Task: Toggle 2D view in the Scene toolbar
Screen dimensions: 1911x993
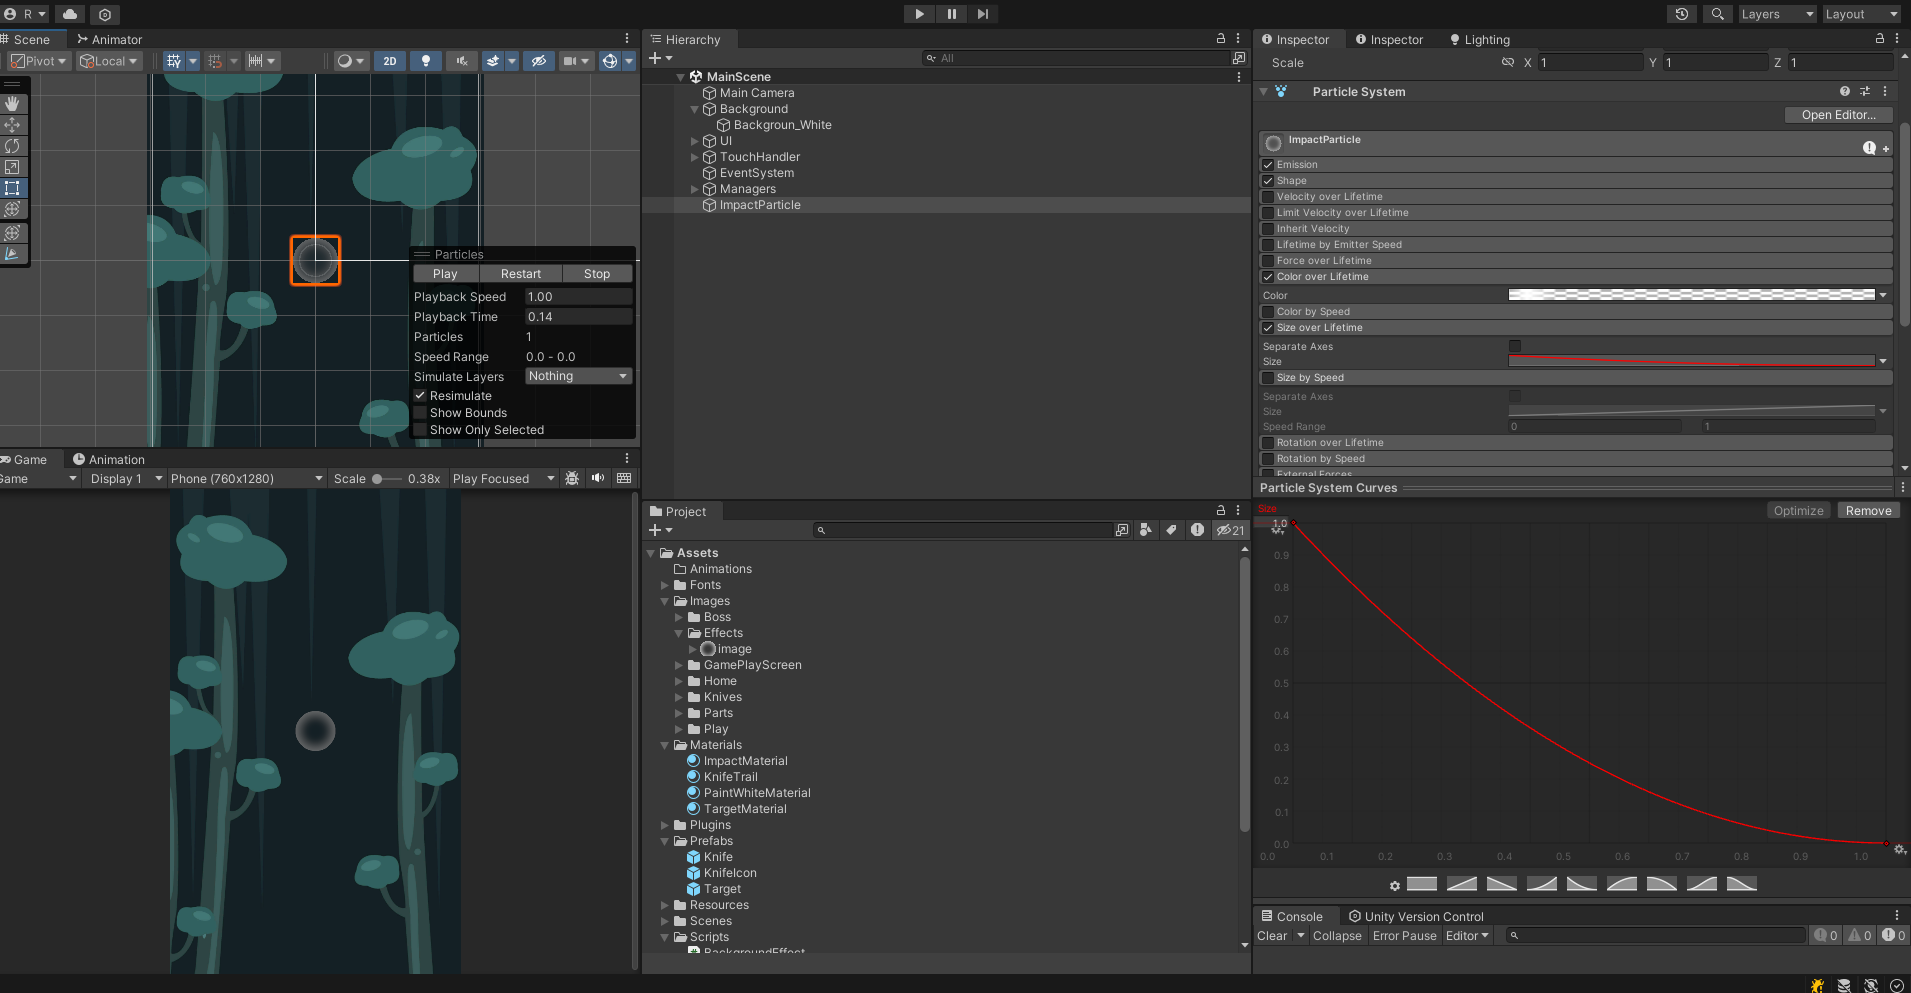Action: point(390,61)
